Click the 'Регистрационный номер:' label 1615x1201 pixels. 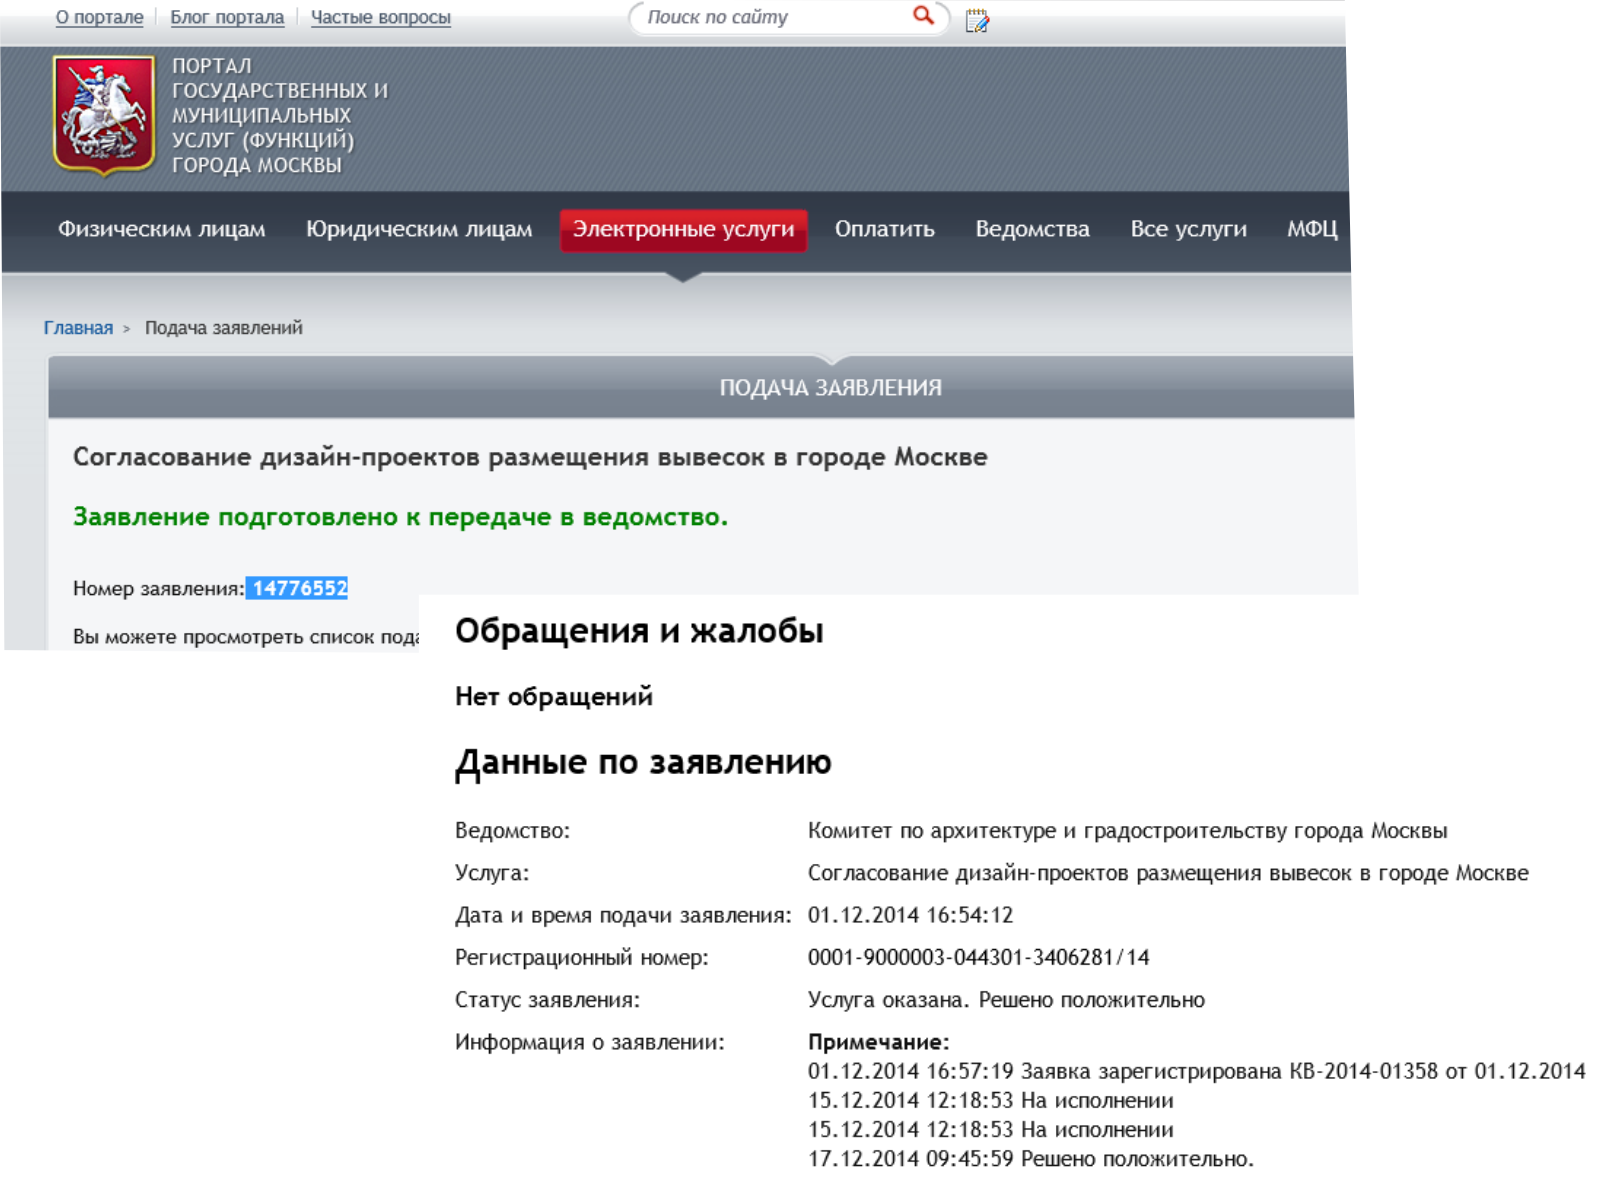tap(582, 958)
